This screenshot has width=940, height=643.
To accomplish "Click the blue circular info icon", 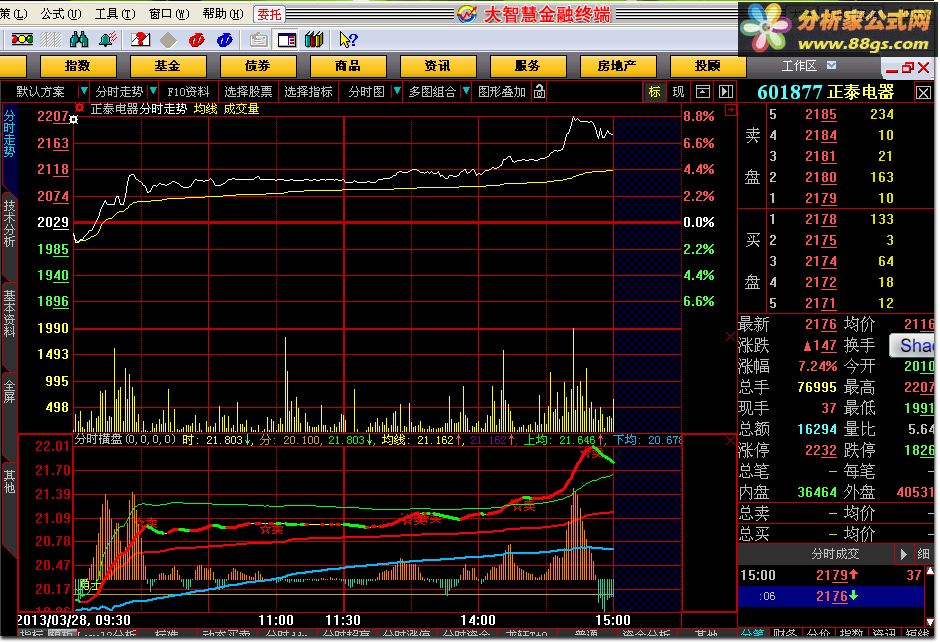I will click(x=225, y=40).
